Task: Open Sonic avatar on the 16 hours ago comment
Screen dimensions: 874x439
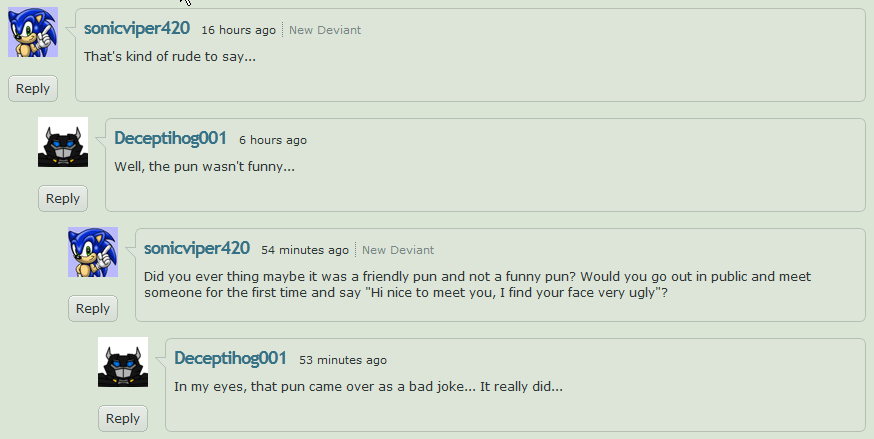Action: 33,32
